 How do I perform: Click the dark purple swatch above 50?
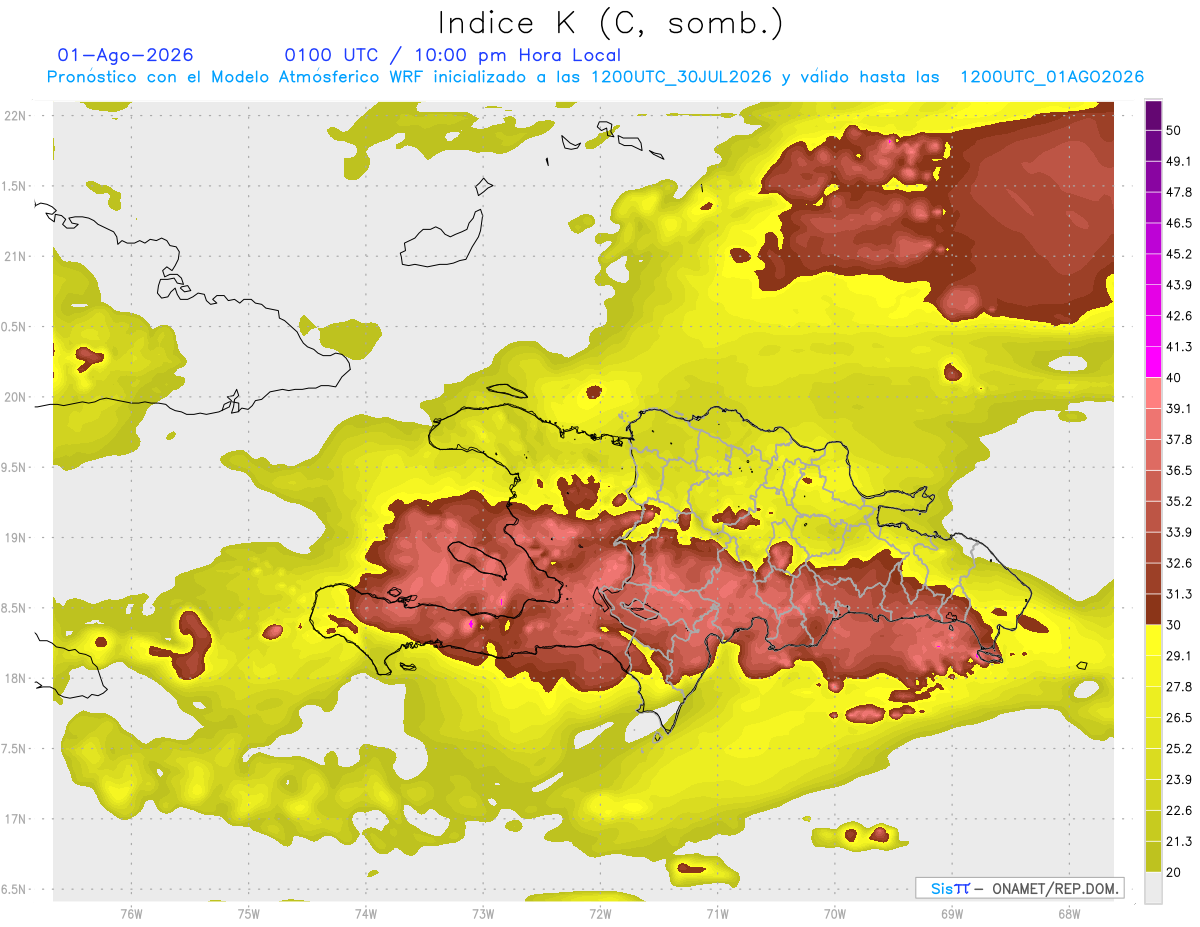(1153, 115)
